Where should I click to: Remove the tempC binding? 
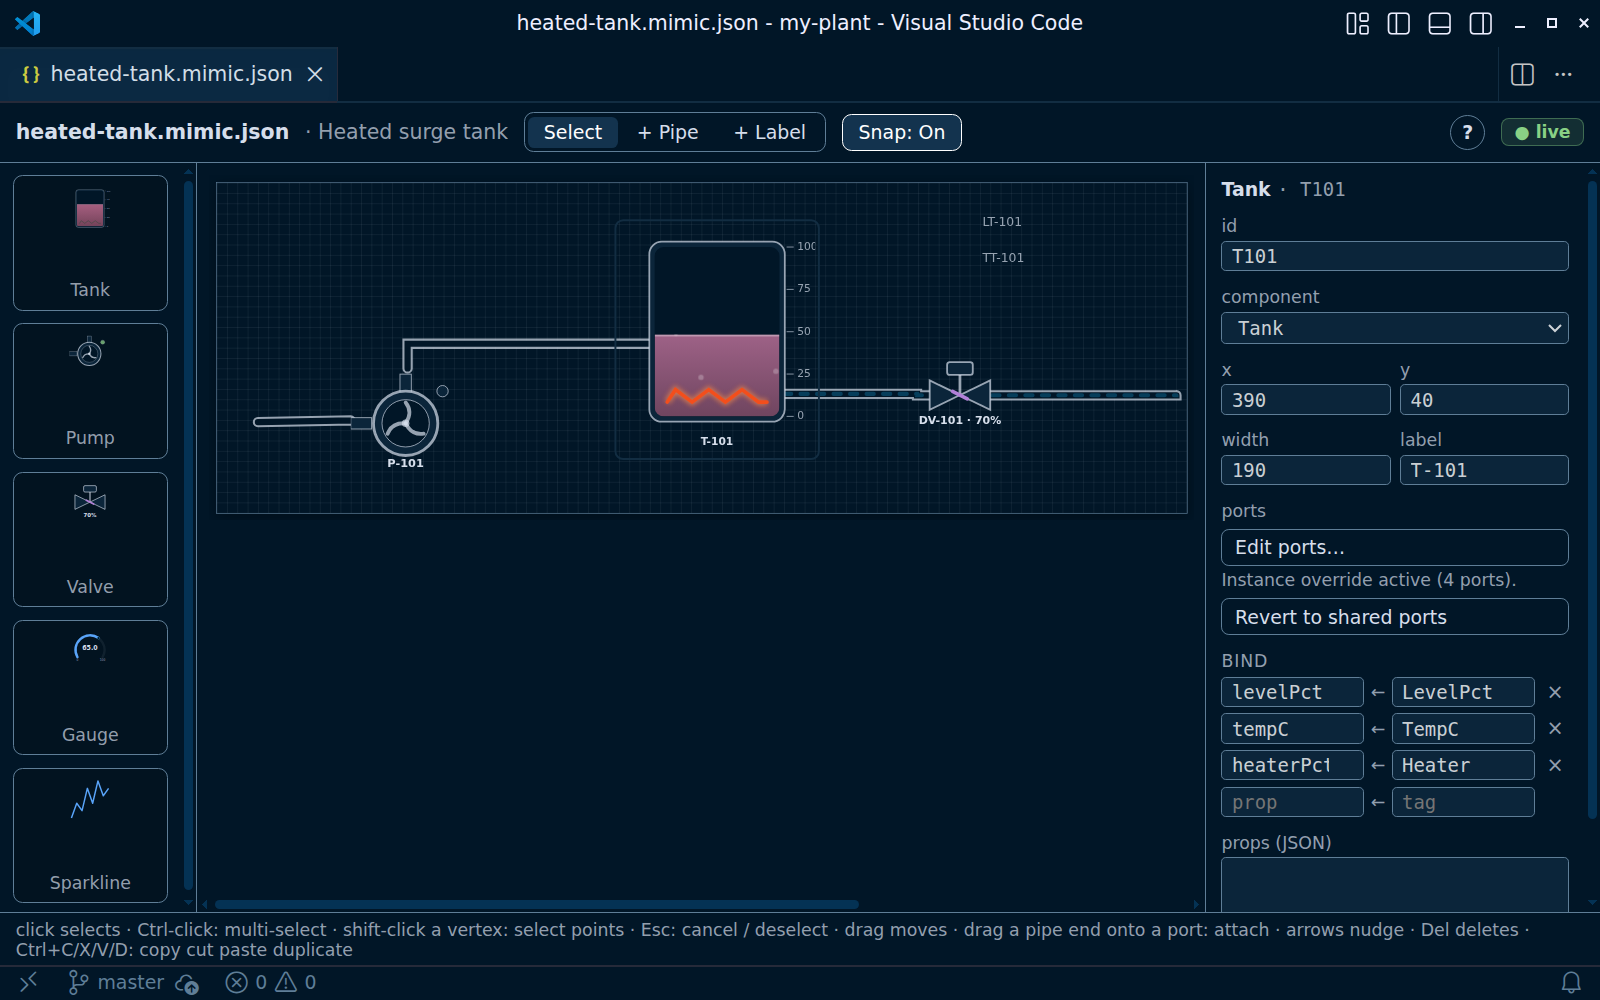pos(1555,729)
